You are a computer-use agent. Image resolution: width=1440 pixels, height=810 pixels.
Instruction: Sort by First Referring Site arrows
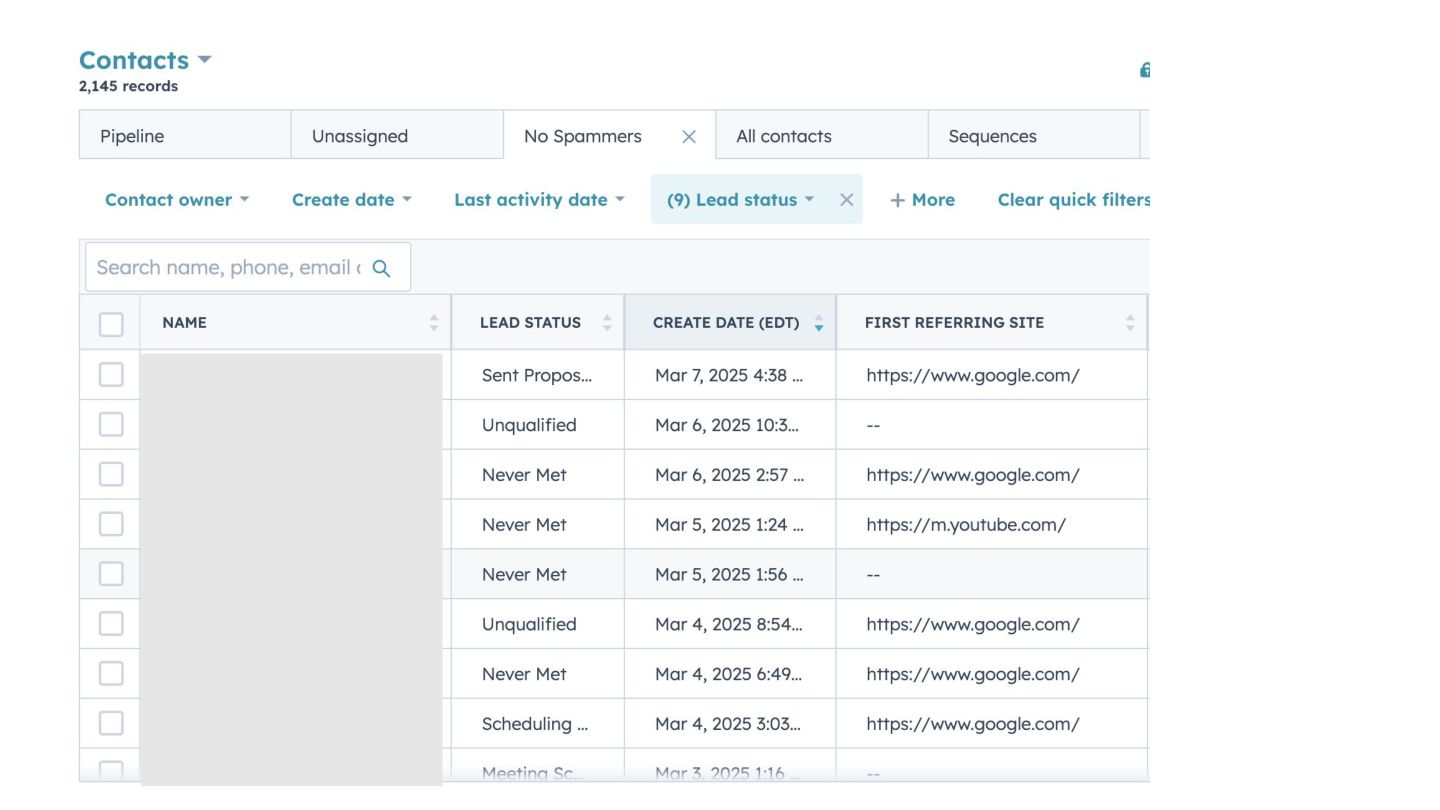(1130, 323)
